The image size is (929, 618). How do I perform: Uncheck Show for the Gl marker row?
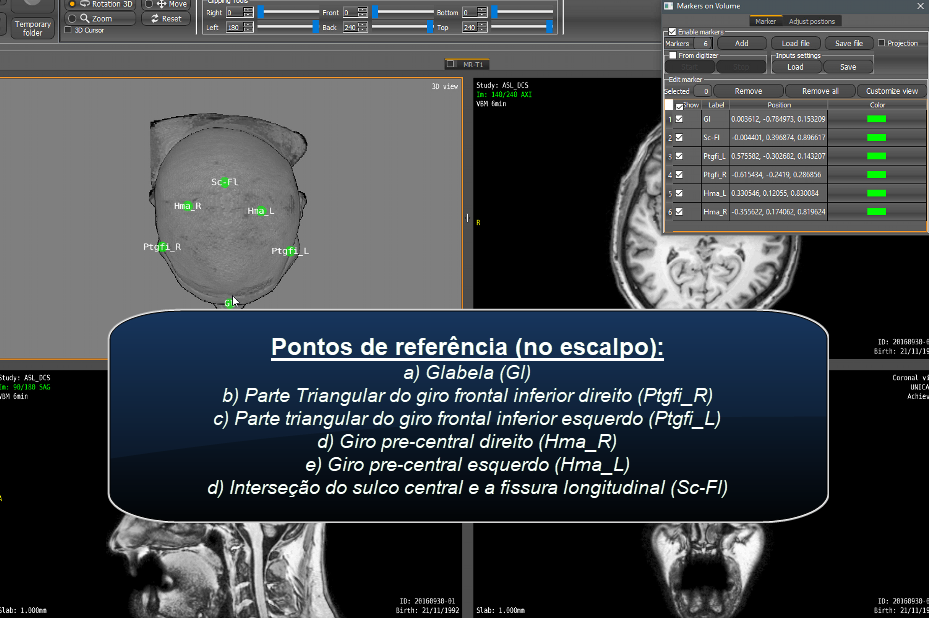[x=679, y=119]
